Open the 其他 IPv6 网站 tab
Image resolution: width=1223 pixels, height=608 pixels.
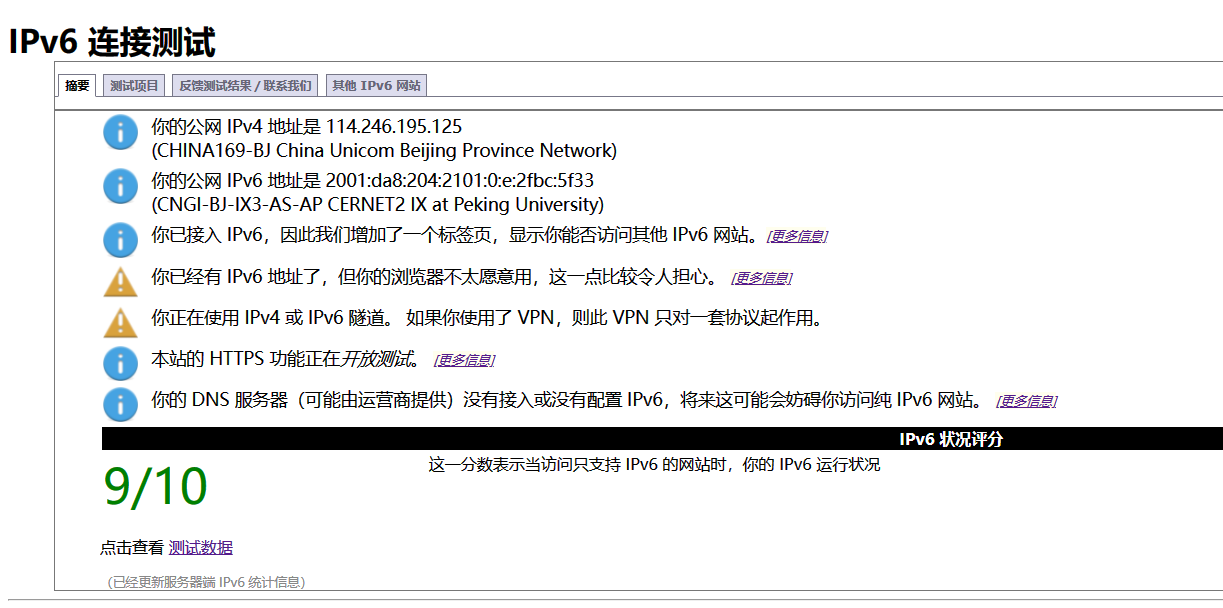tap(375, 85)
